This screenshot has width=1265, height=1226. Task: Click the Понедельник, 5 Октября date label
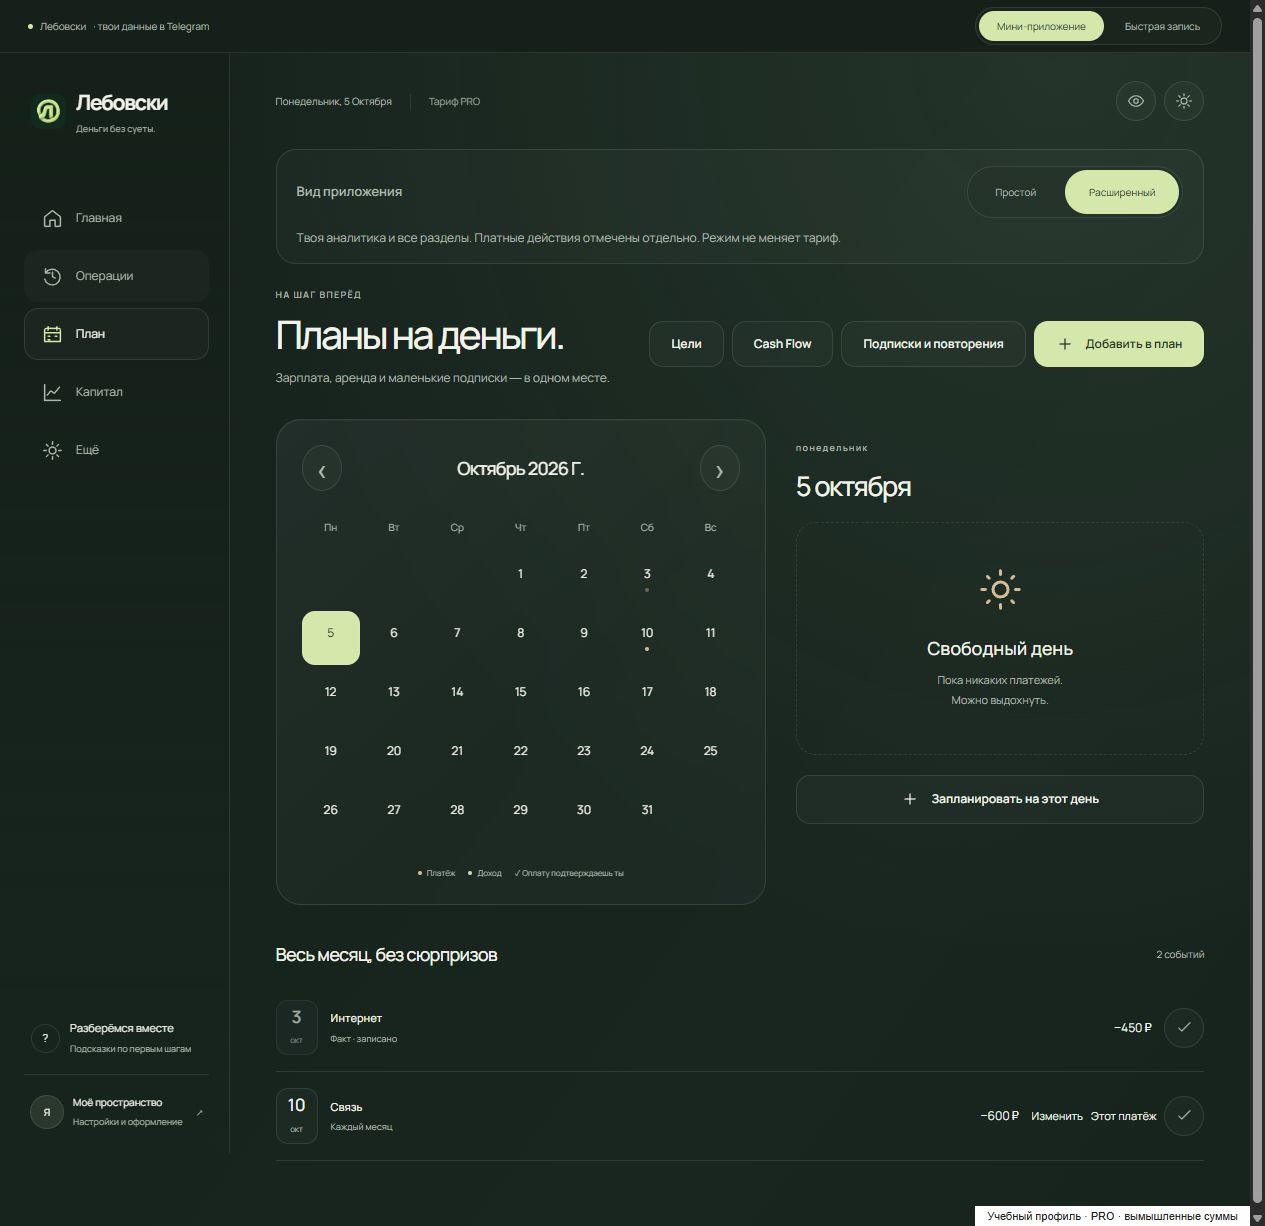pos(334,102)
